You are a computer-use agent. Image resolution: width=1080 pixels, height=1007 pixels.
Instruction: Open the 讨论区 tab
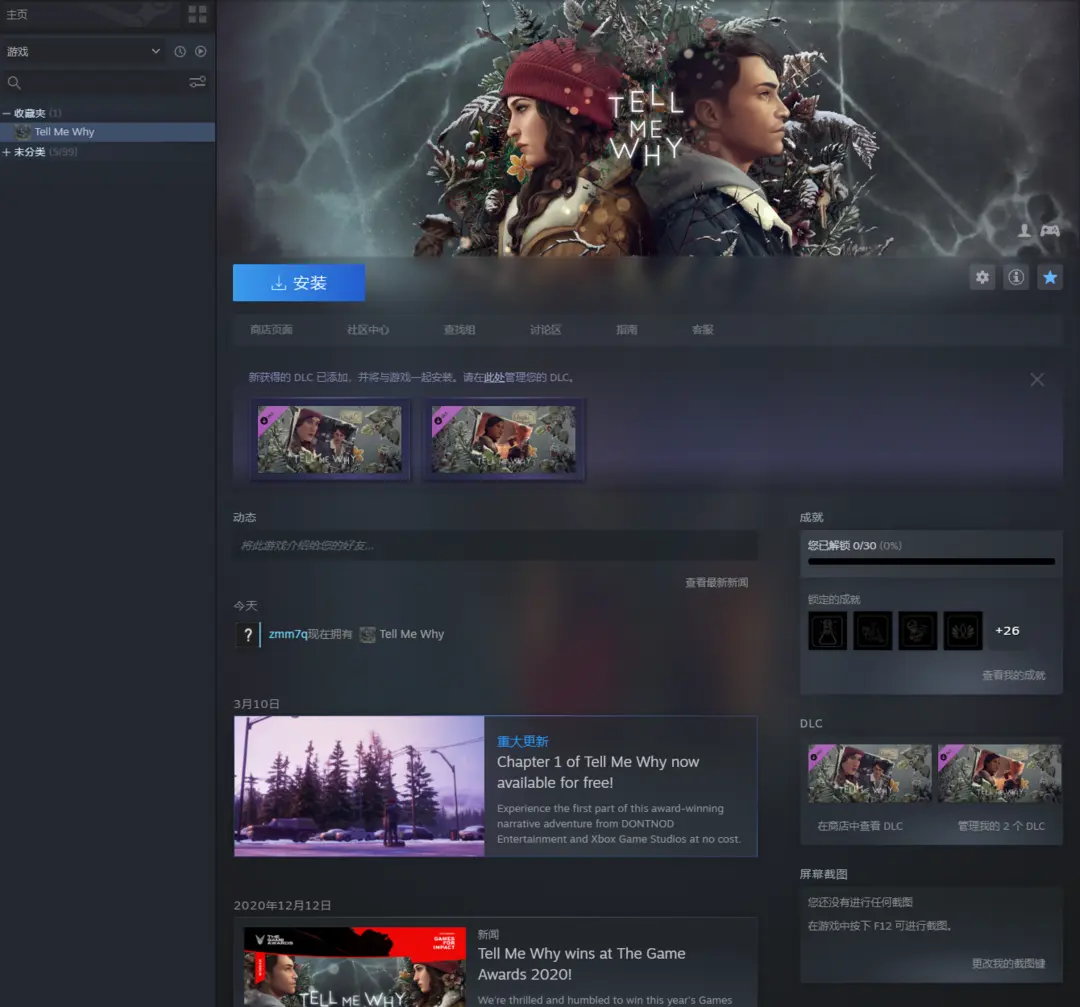click(x=546, y=330)
